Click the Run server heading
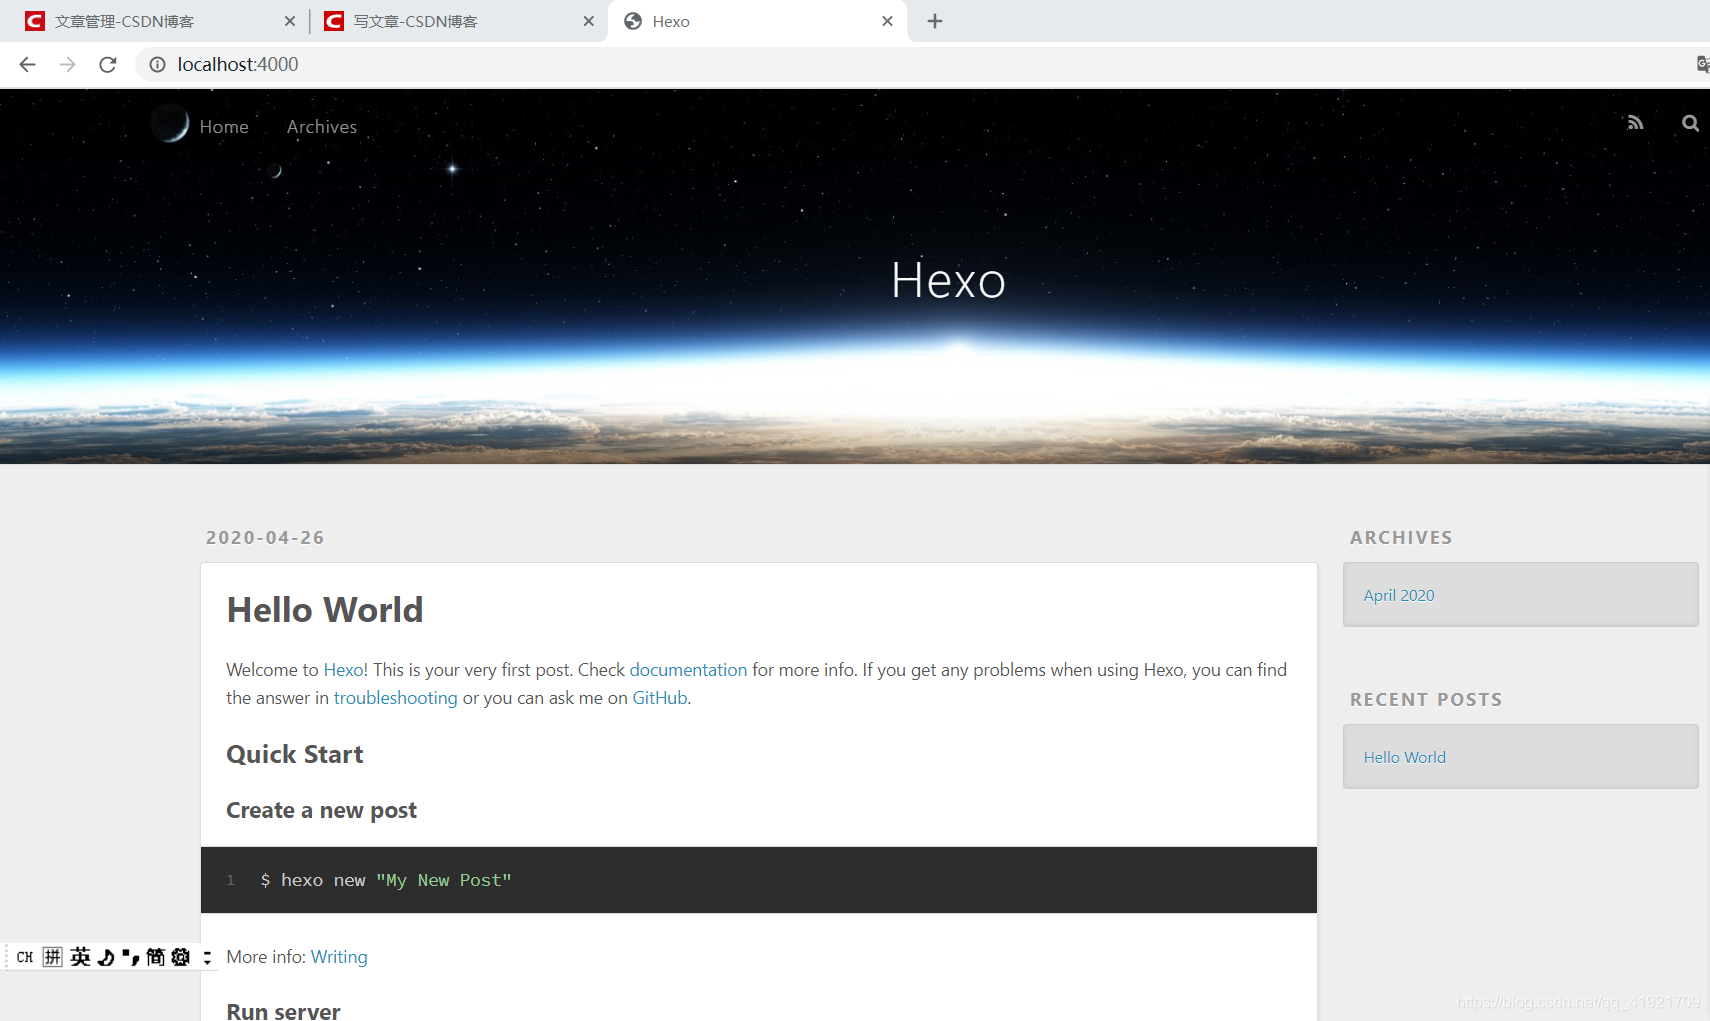Image resolution: width=1710 pixels, height=1021 pixels. [283, 1010]
